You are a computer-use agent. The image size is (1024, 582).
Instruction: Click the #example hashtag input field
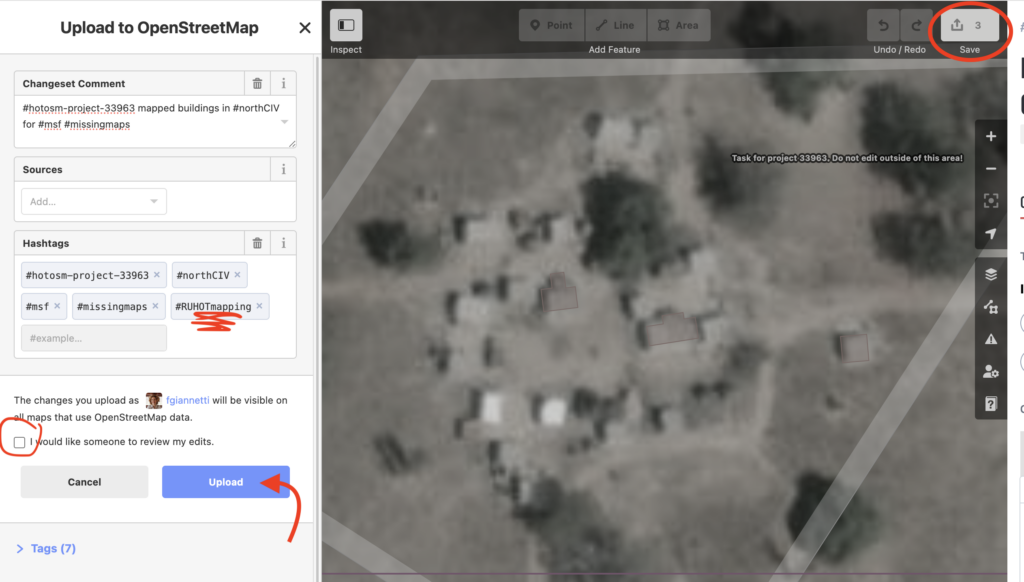[x=94, y=338]
